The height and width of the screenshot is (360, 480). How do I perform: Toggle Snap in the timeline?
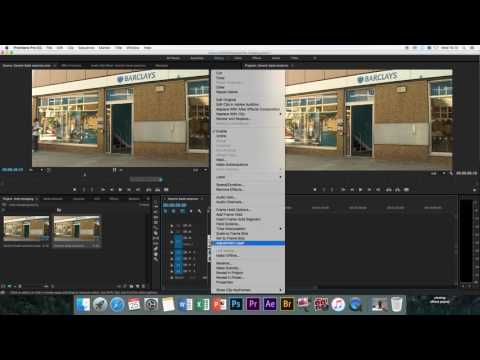(x=173, y=211)
